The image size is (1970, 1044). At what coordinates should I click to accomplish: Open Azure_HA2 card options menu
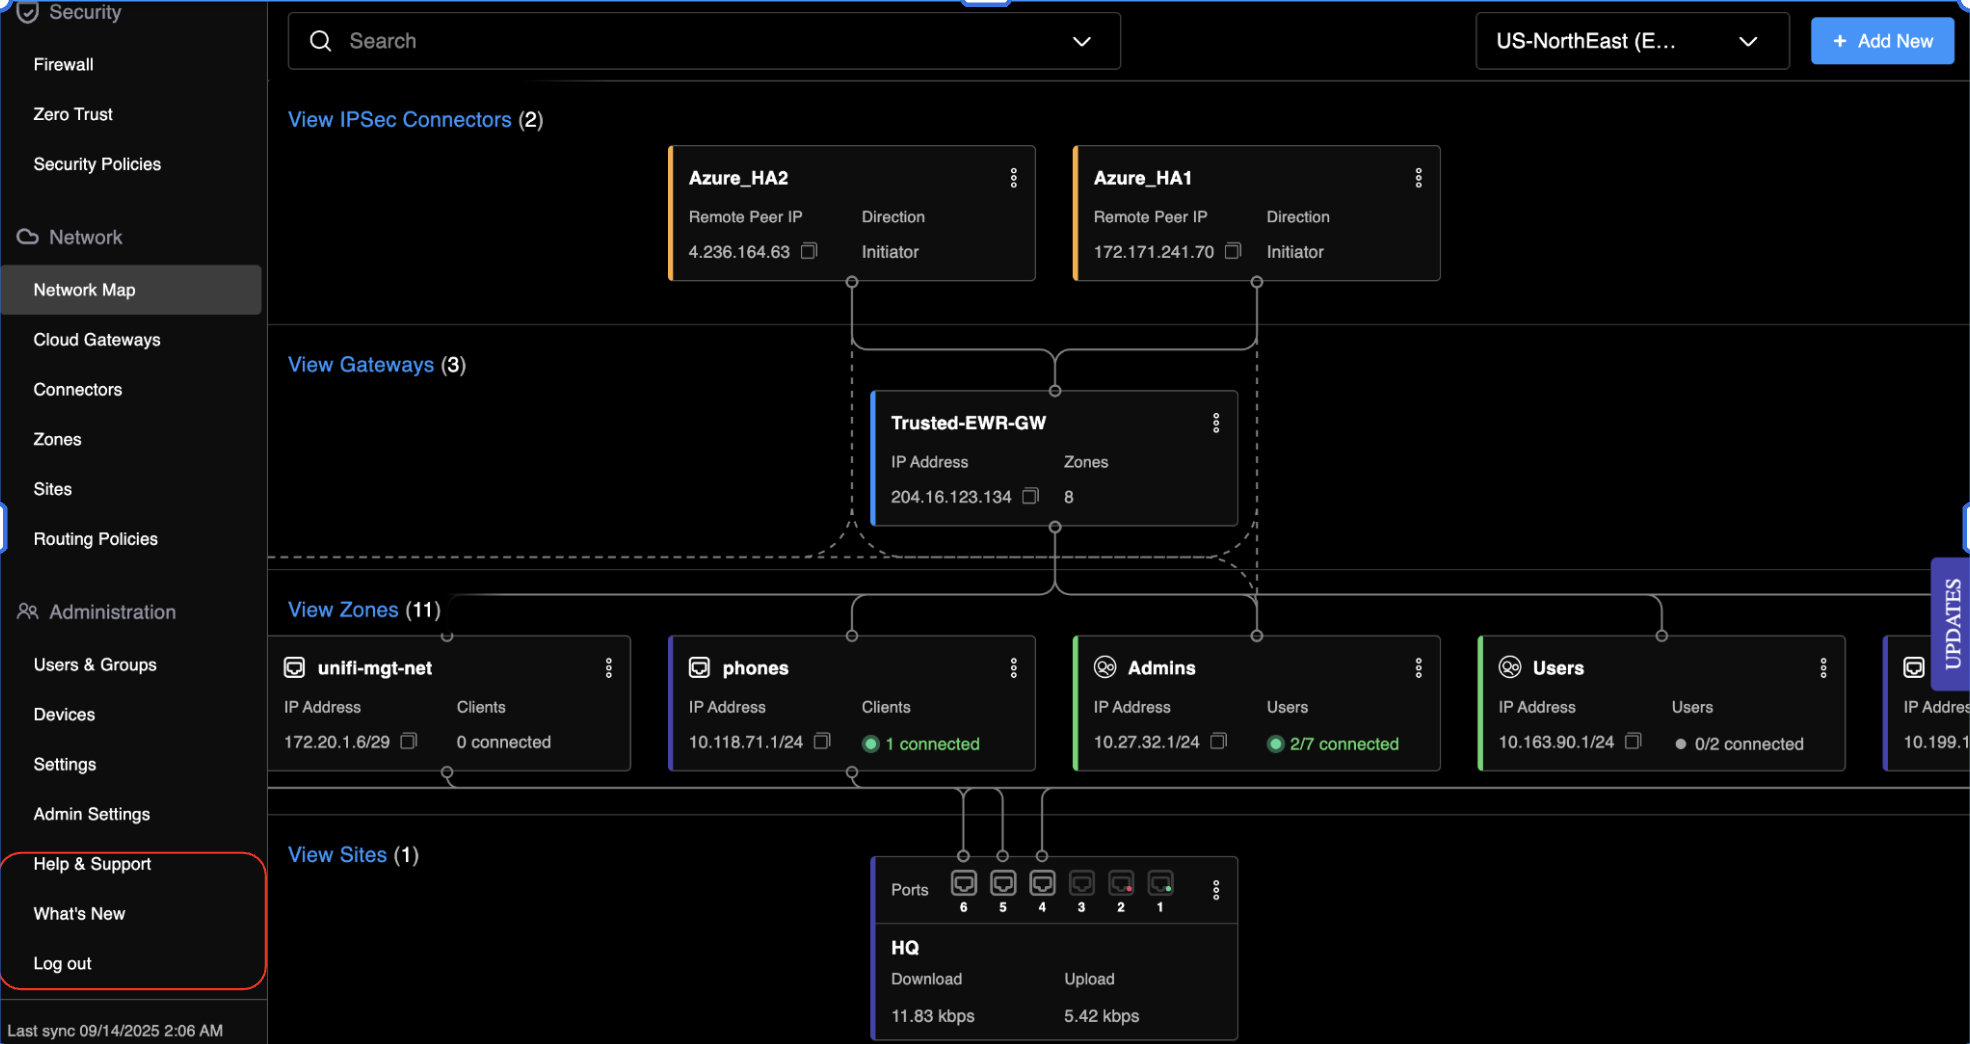click(1013, 178)
